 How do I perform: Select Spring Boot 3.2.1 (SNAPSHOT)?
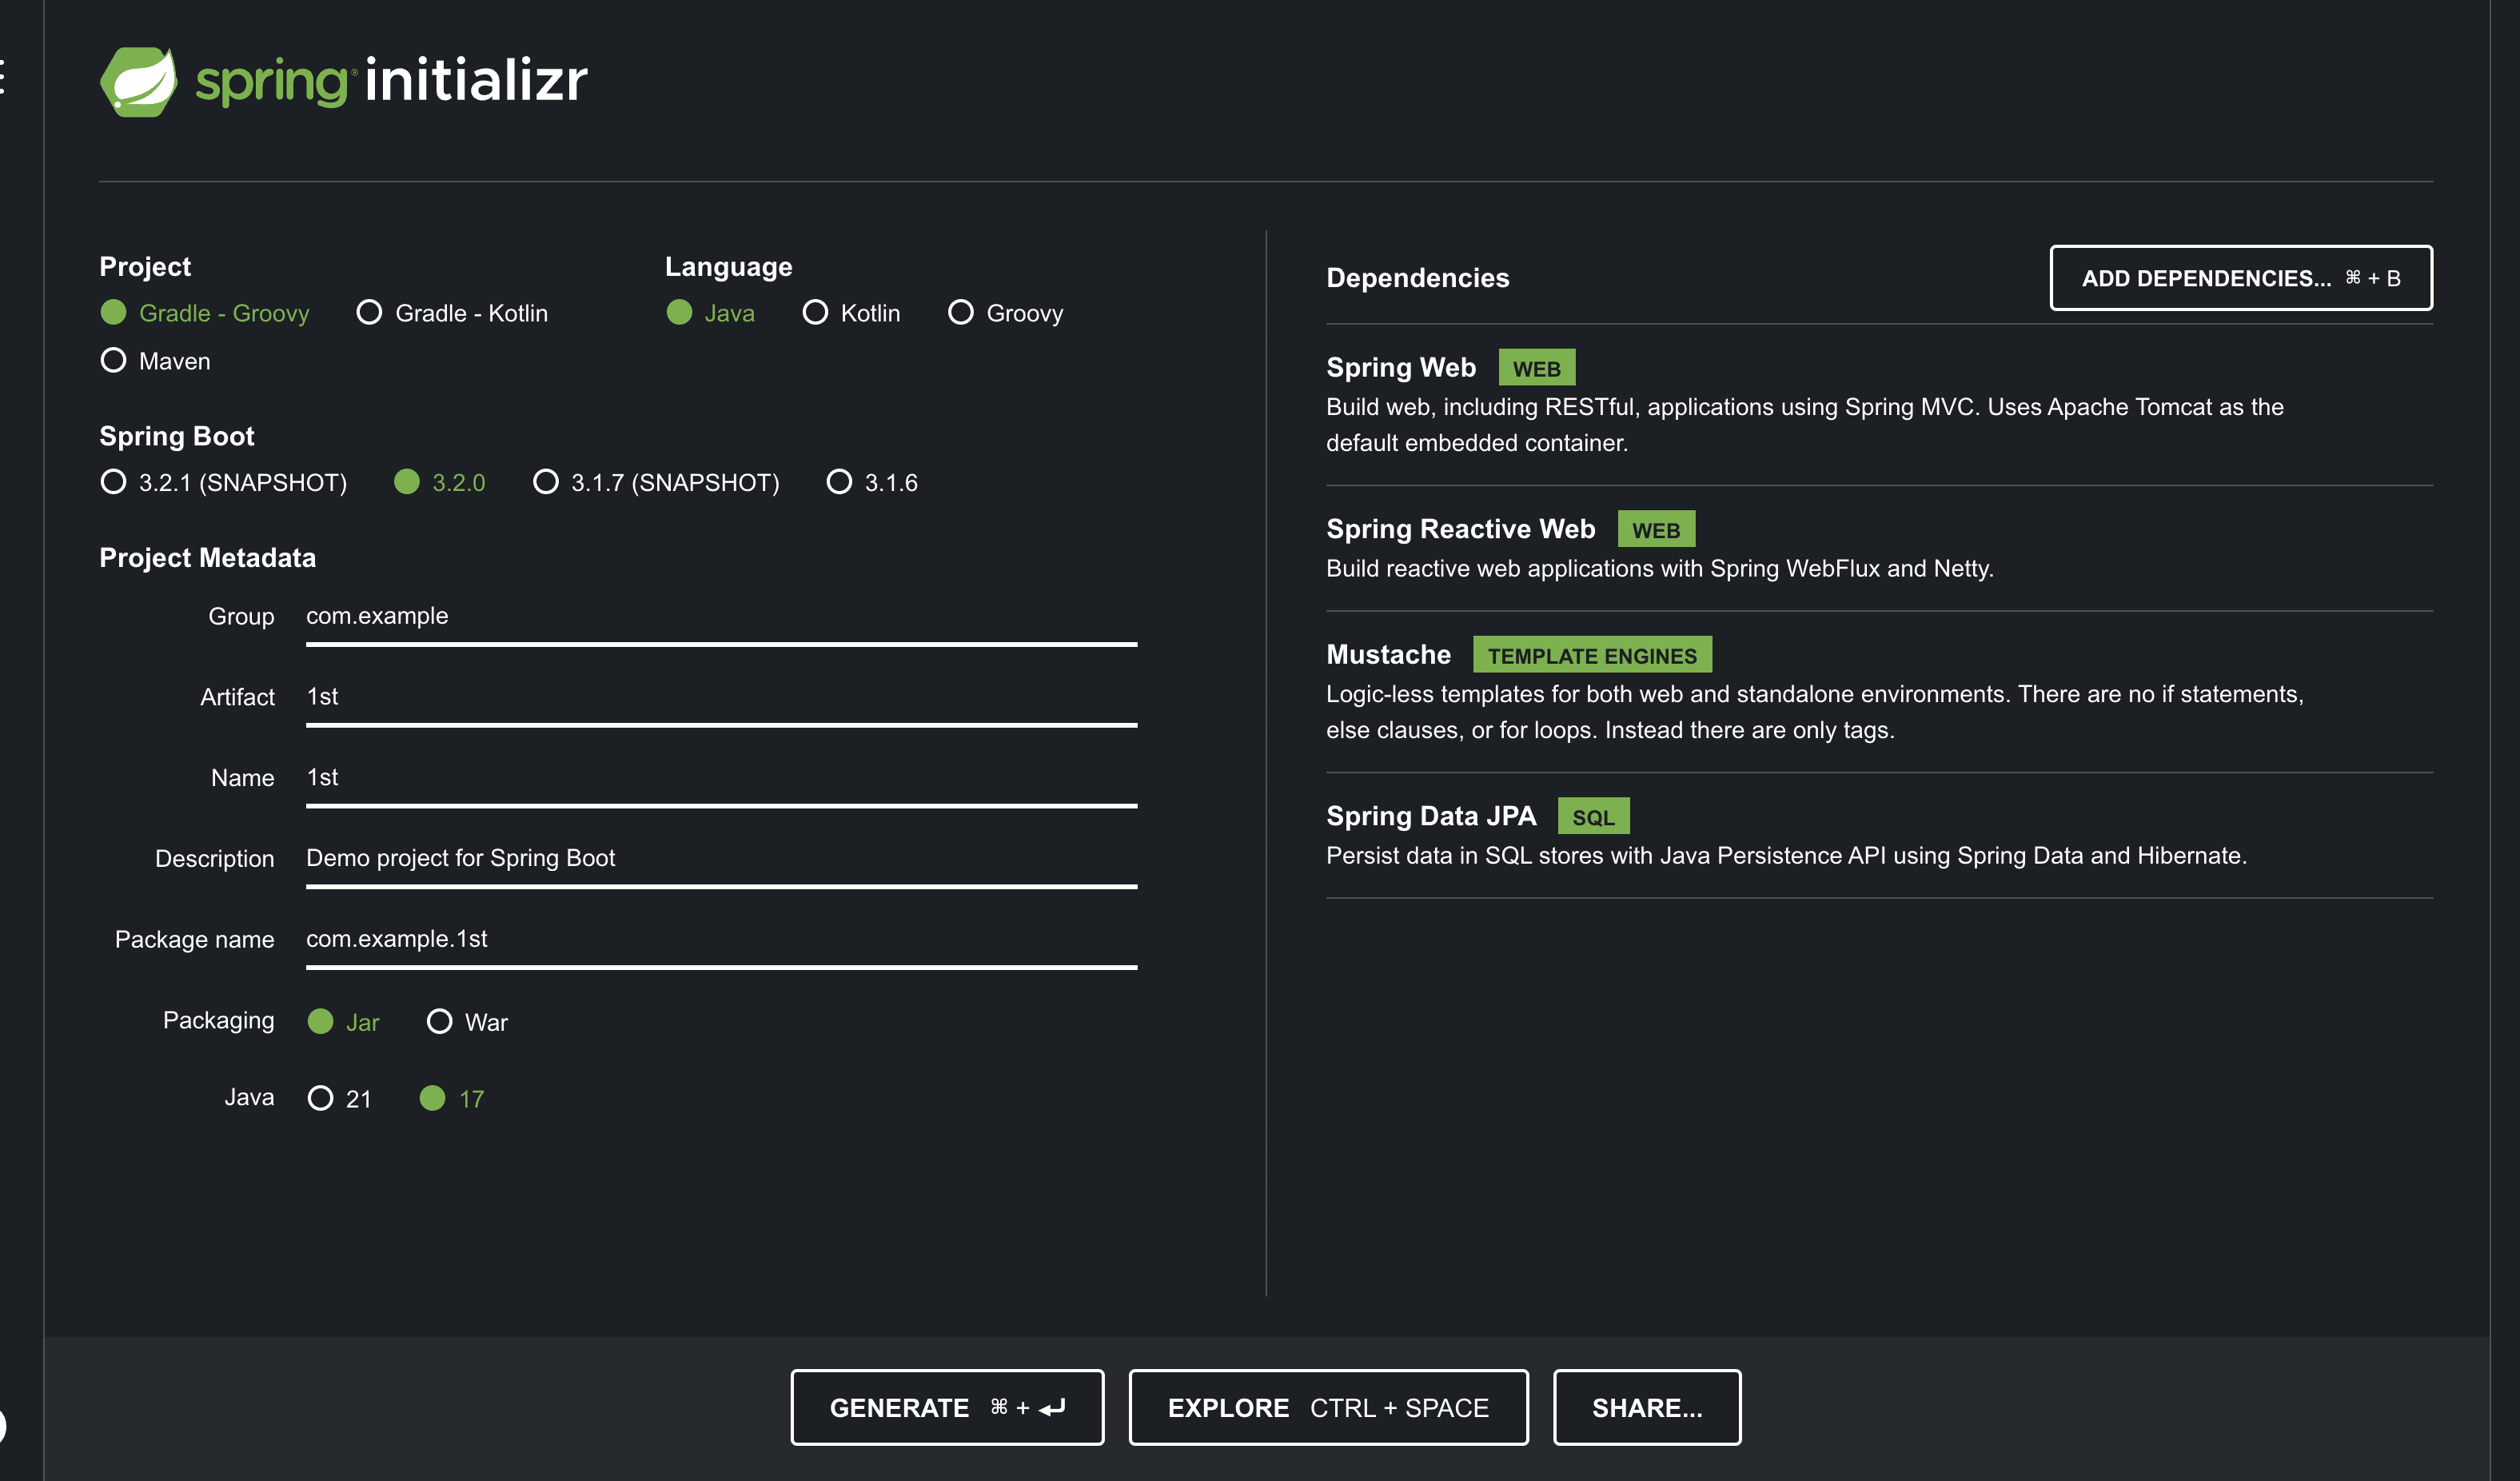click(224, 482)
